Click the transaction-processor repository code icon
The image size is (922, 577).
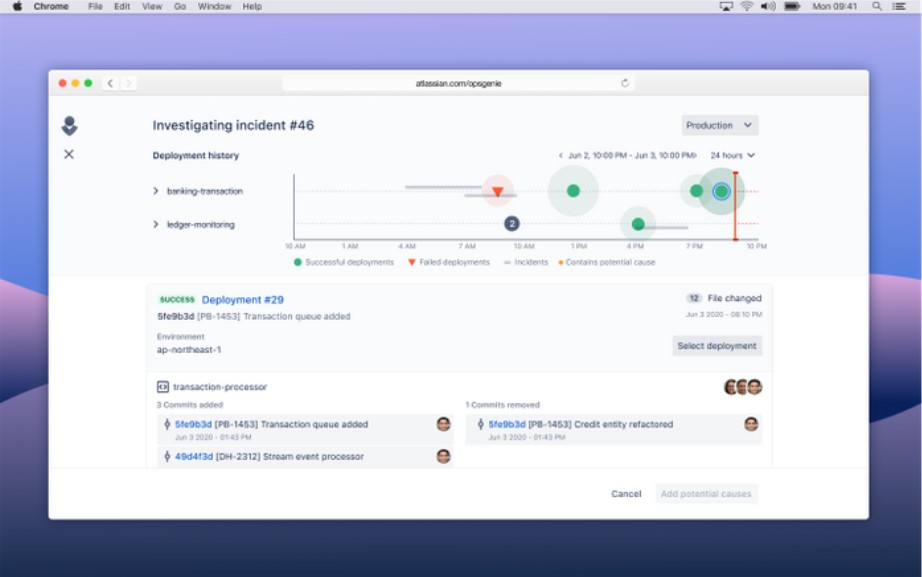[162, 387]
